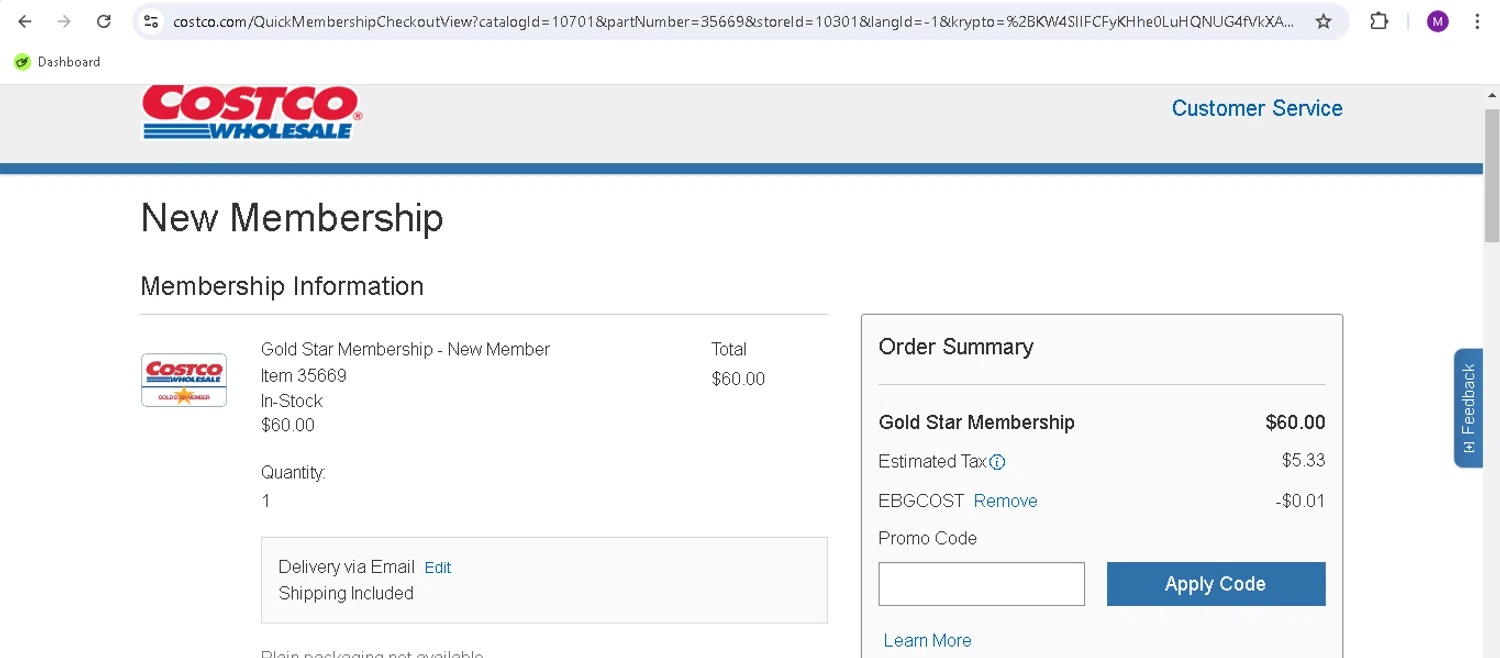The image size is (1500, 658).
Task: Click the 'In-Stock' status text
Action: point(292,401)
